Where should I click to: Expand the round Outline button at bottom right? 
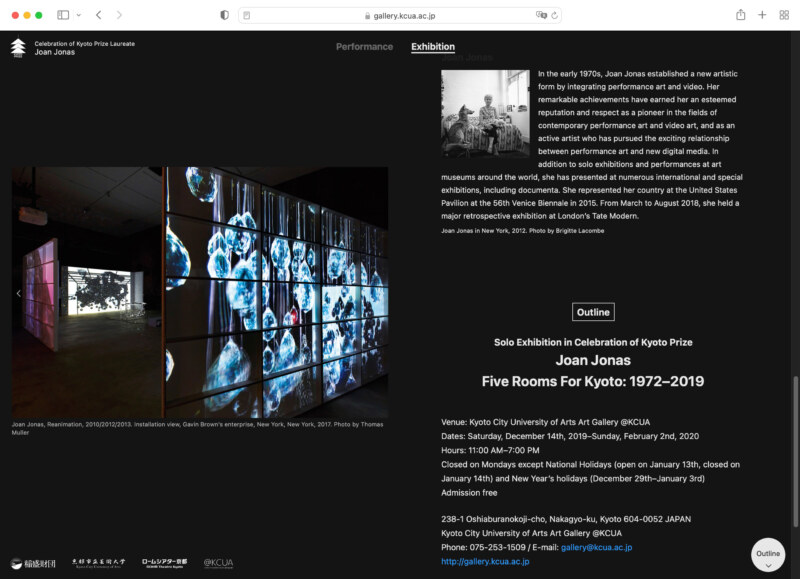(x=768, y=555)
